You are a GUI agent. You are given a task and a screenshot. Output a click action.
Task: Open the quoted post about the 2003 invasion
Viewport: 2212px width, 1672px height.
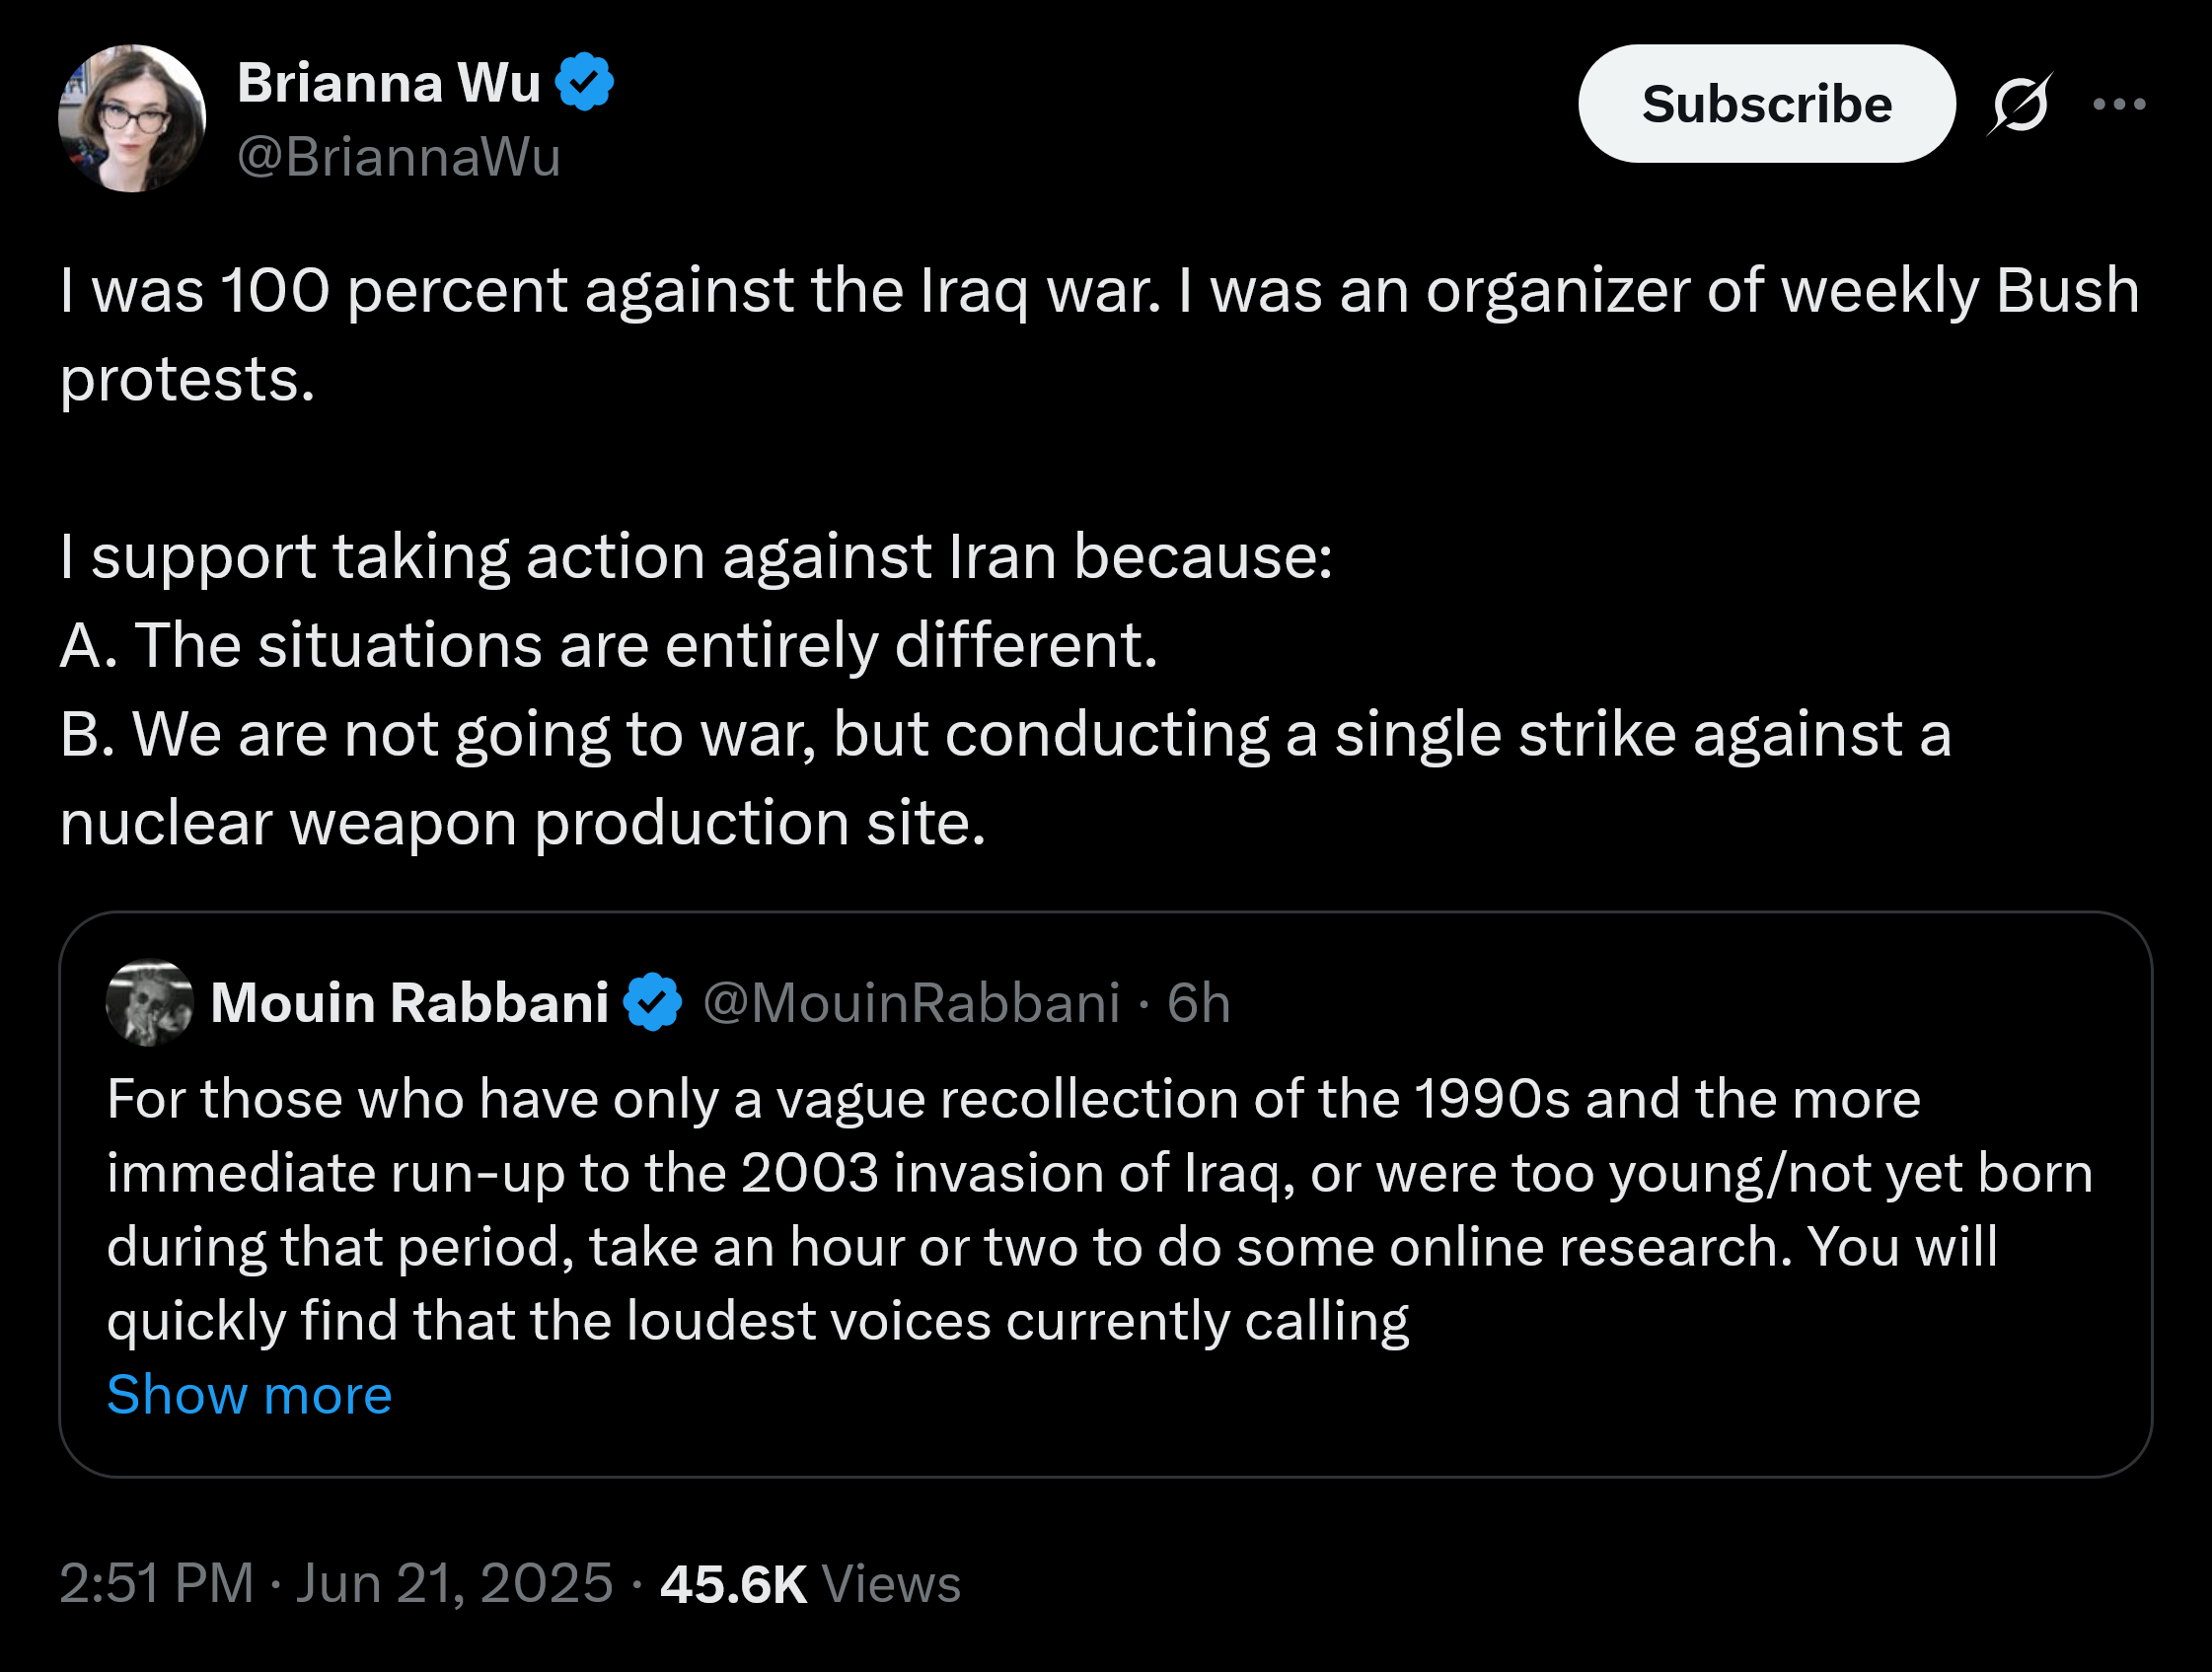coord(1105,1194)
